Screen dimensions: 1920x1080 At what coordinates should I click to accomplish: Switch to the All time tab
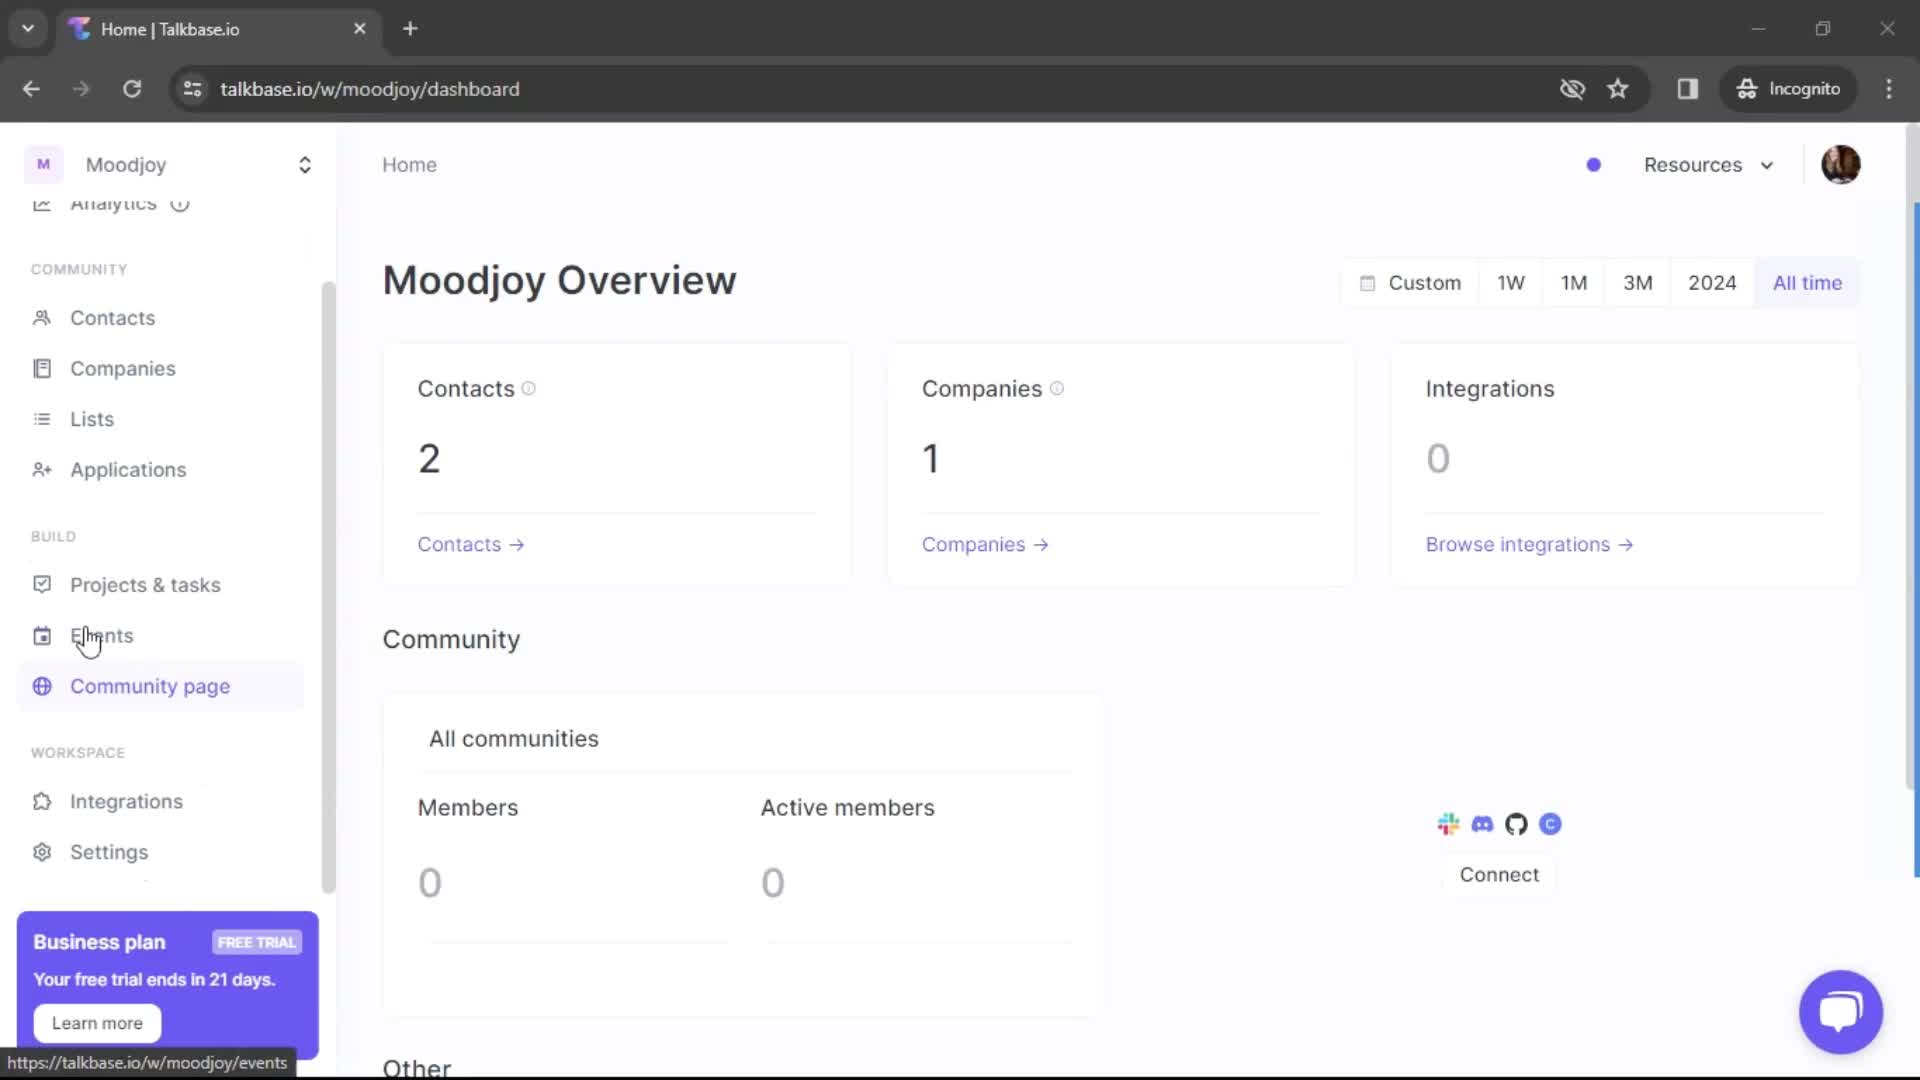coord(1808,283)
